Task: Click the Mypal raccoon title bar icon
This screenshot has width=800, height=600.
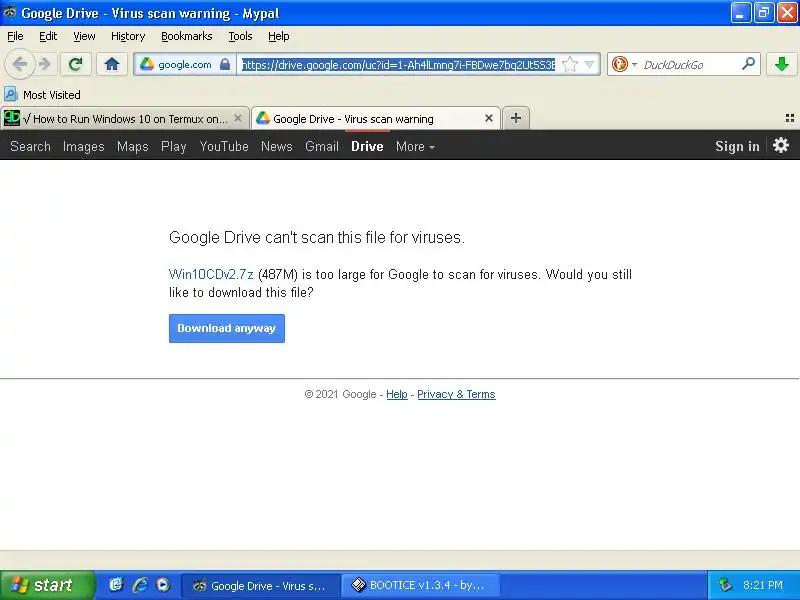Action: [x=9, y=12]
